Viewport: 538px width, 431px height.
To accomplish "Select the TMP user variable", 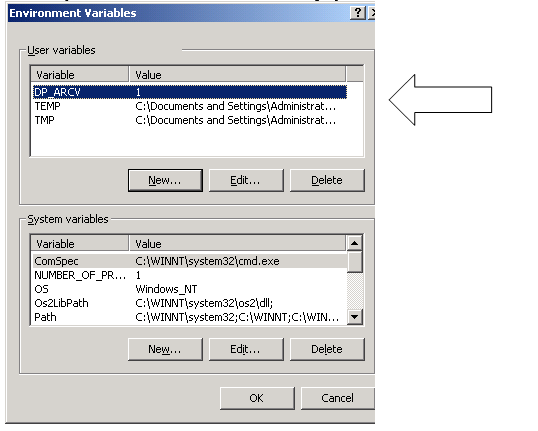I will click(190, 120).
